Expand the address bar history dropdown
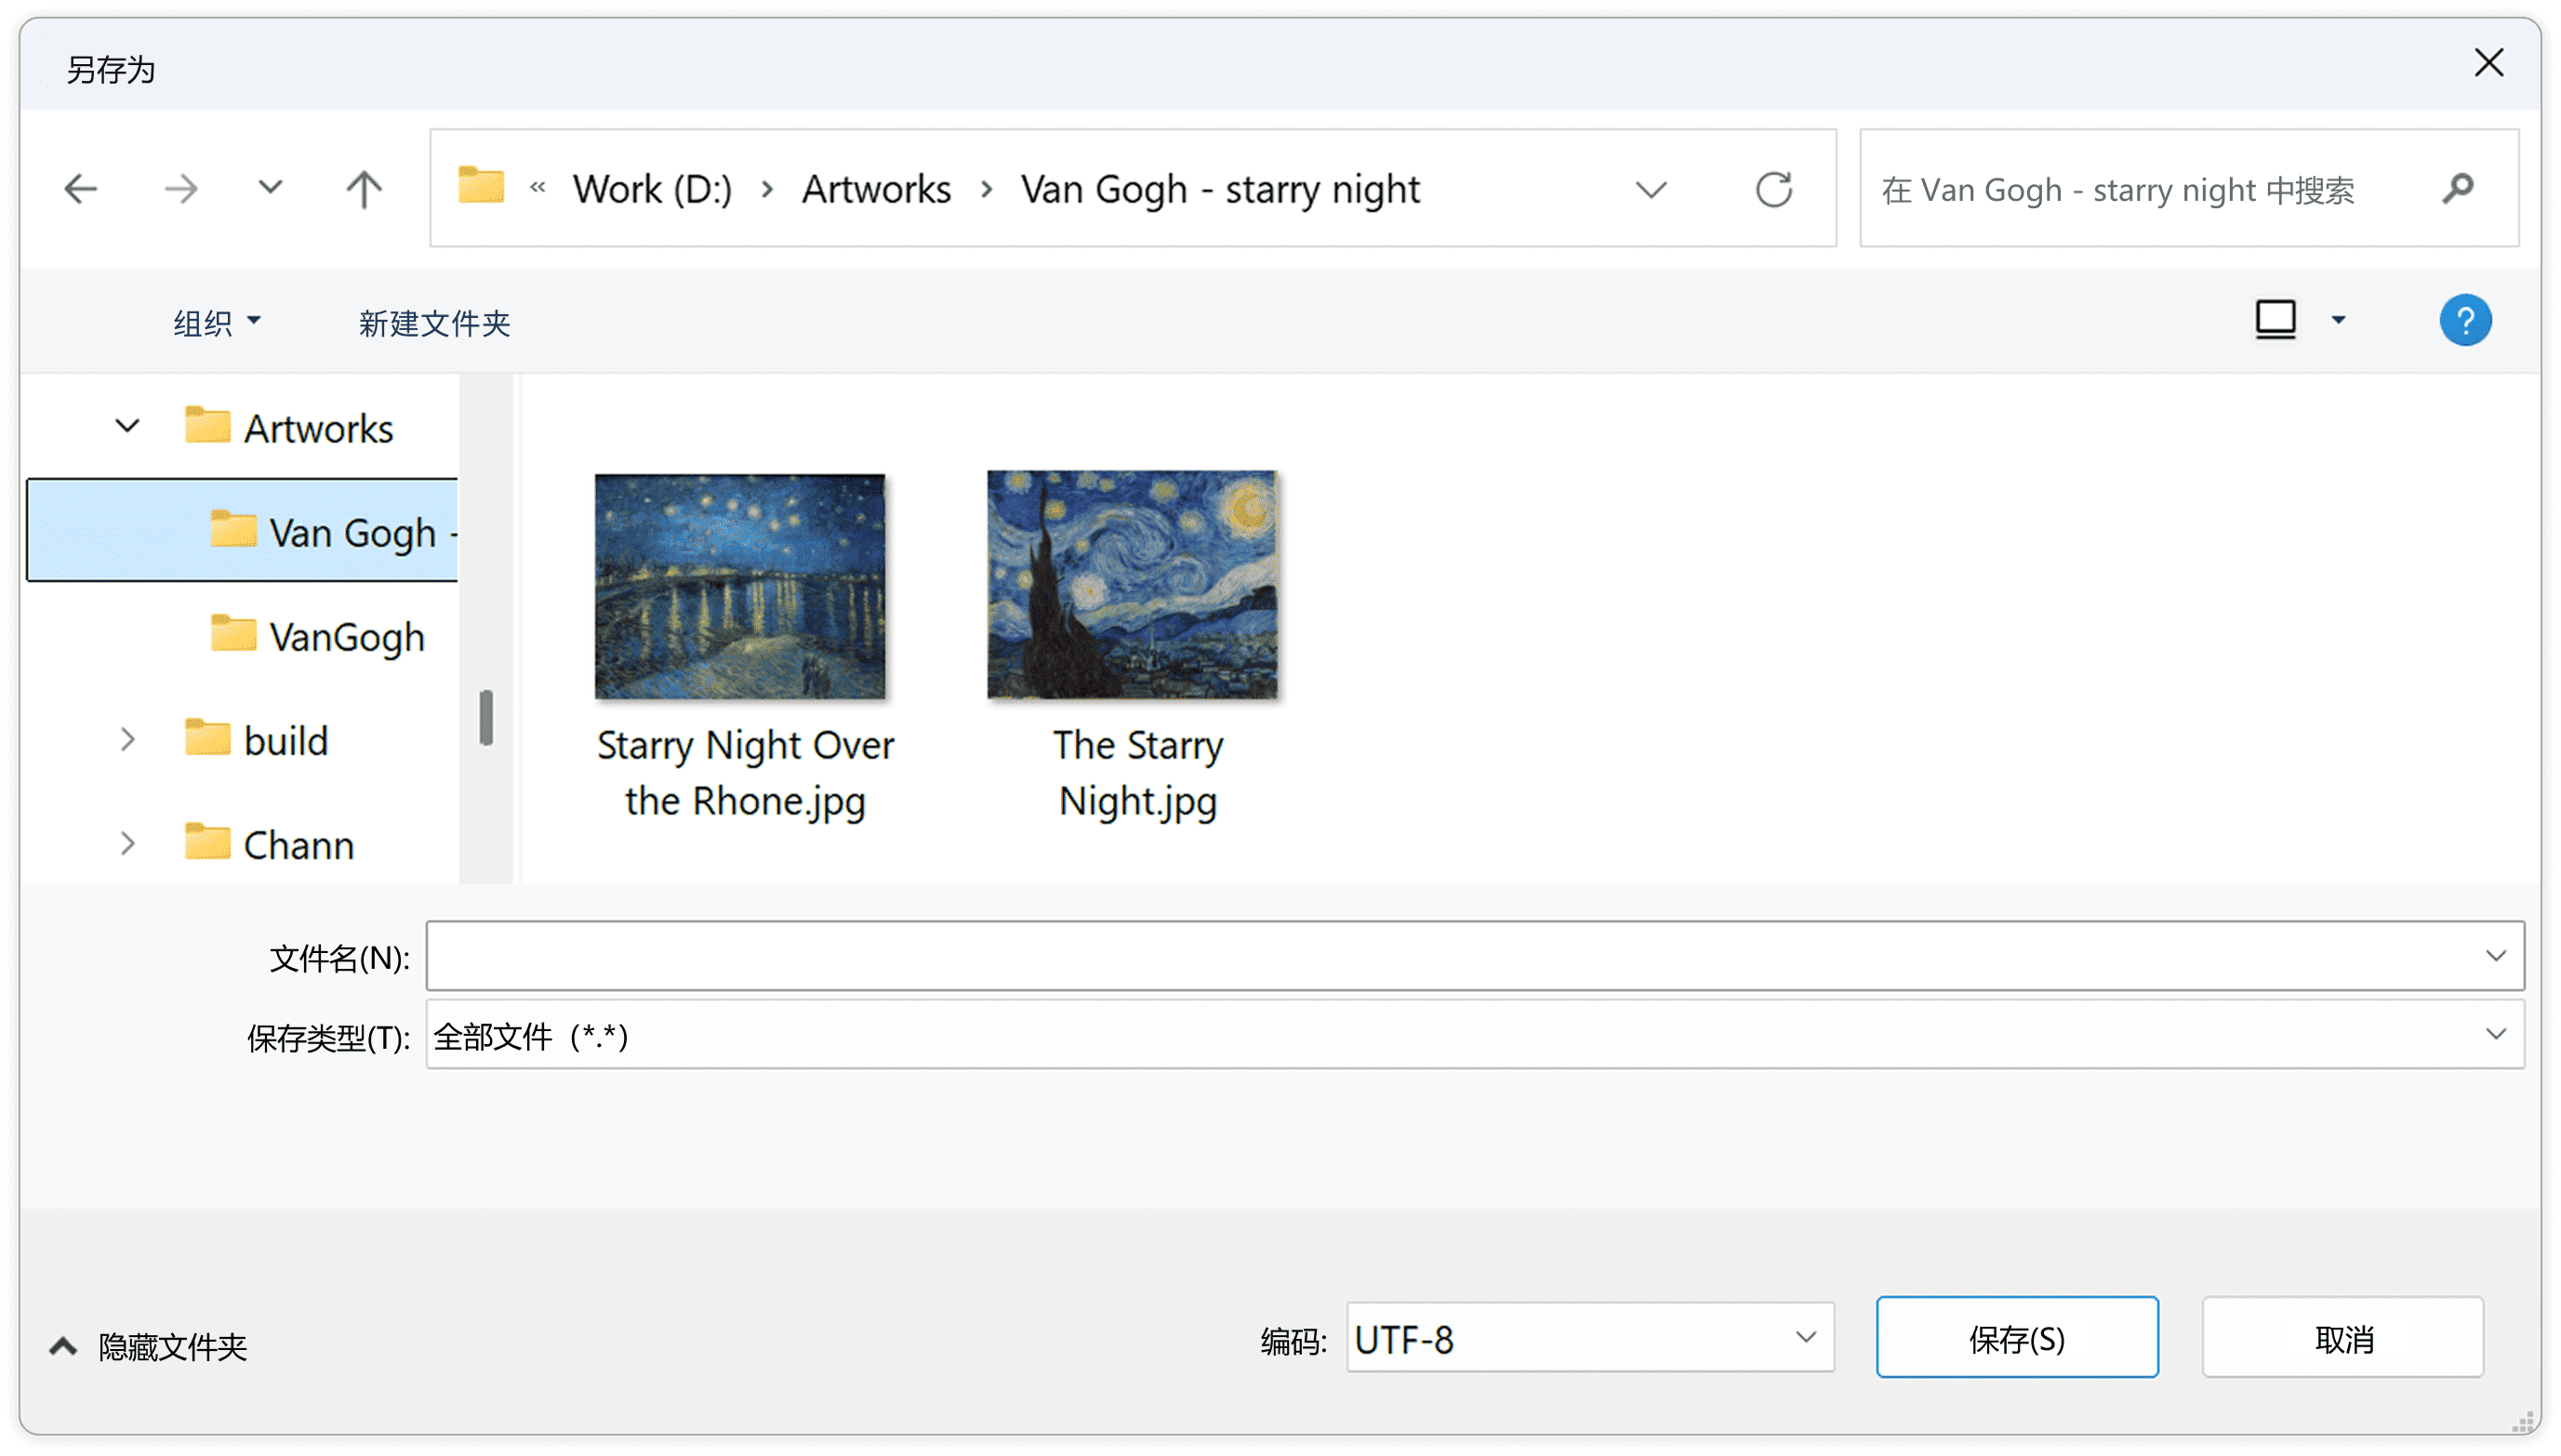The image size is (2561, 1456). coord(1651,189)
